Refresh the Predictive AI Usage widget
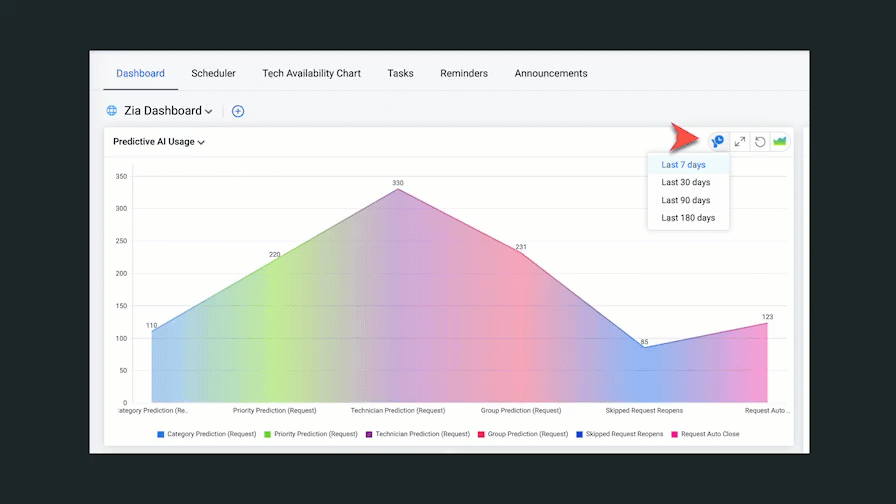Image resolution: width=896 pixels, height=504 pixels. click(760, 141)
